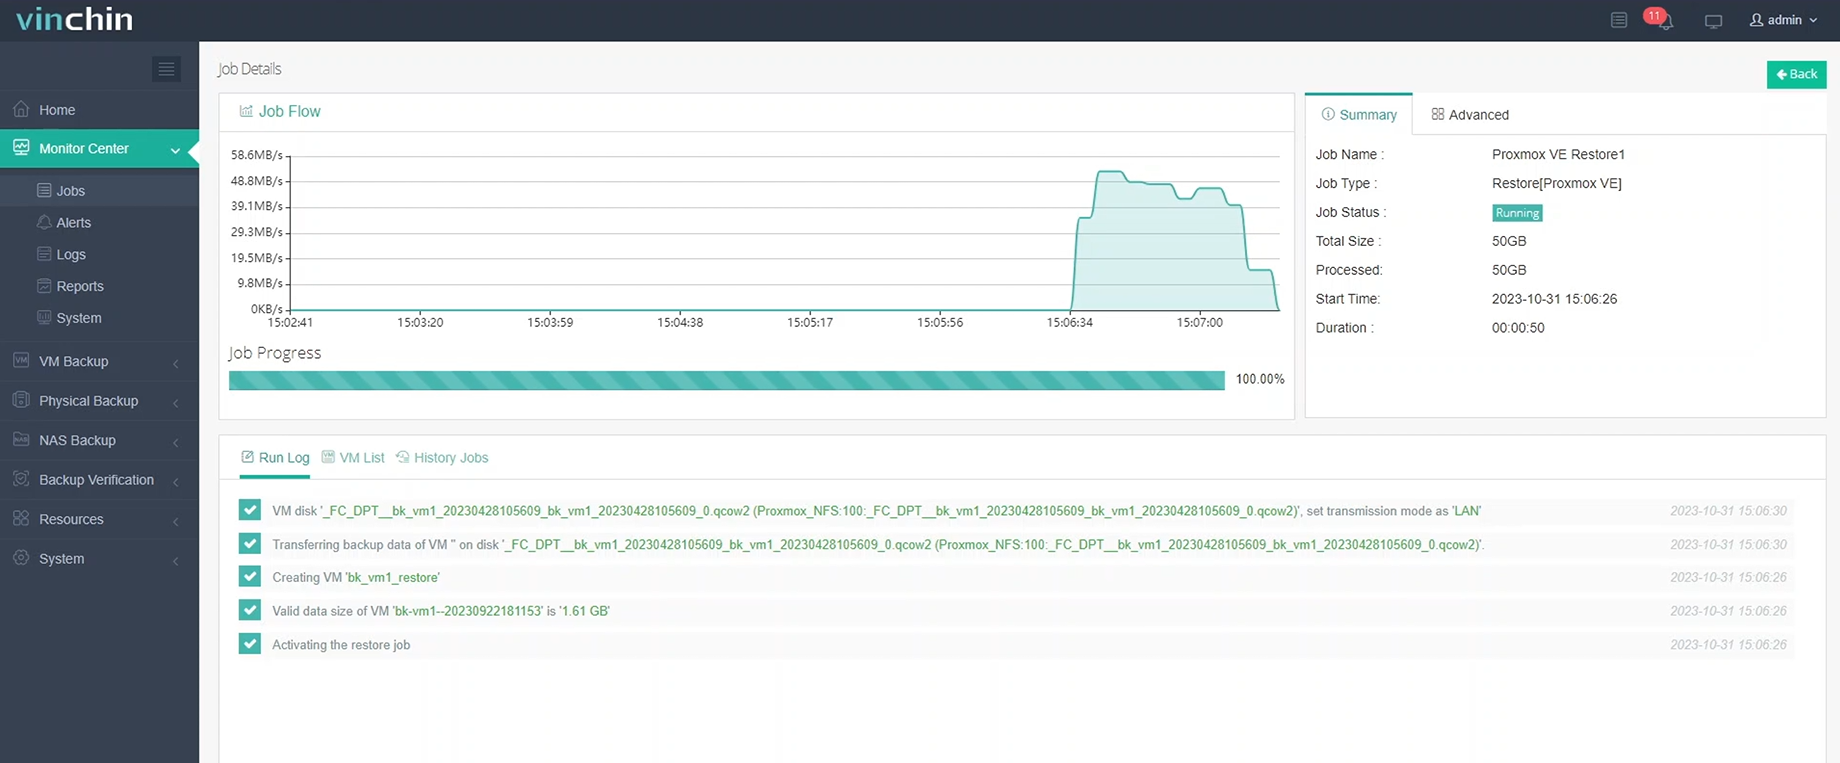Viewport: 1840px width, 763px height.
Task: Toggle checkbox for 'Creating VM' log entry
Action: coord(250,577)
